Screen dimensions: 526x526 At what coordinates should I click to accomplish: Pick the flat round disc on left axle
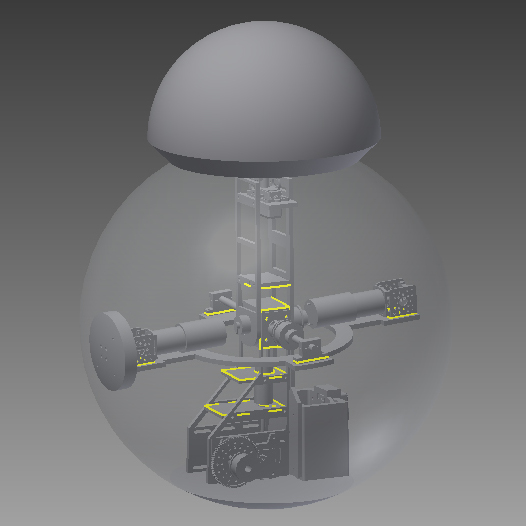(x=112, y=351)
